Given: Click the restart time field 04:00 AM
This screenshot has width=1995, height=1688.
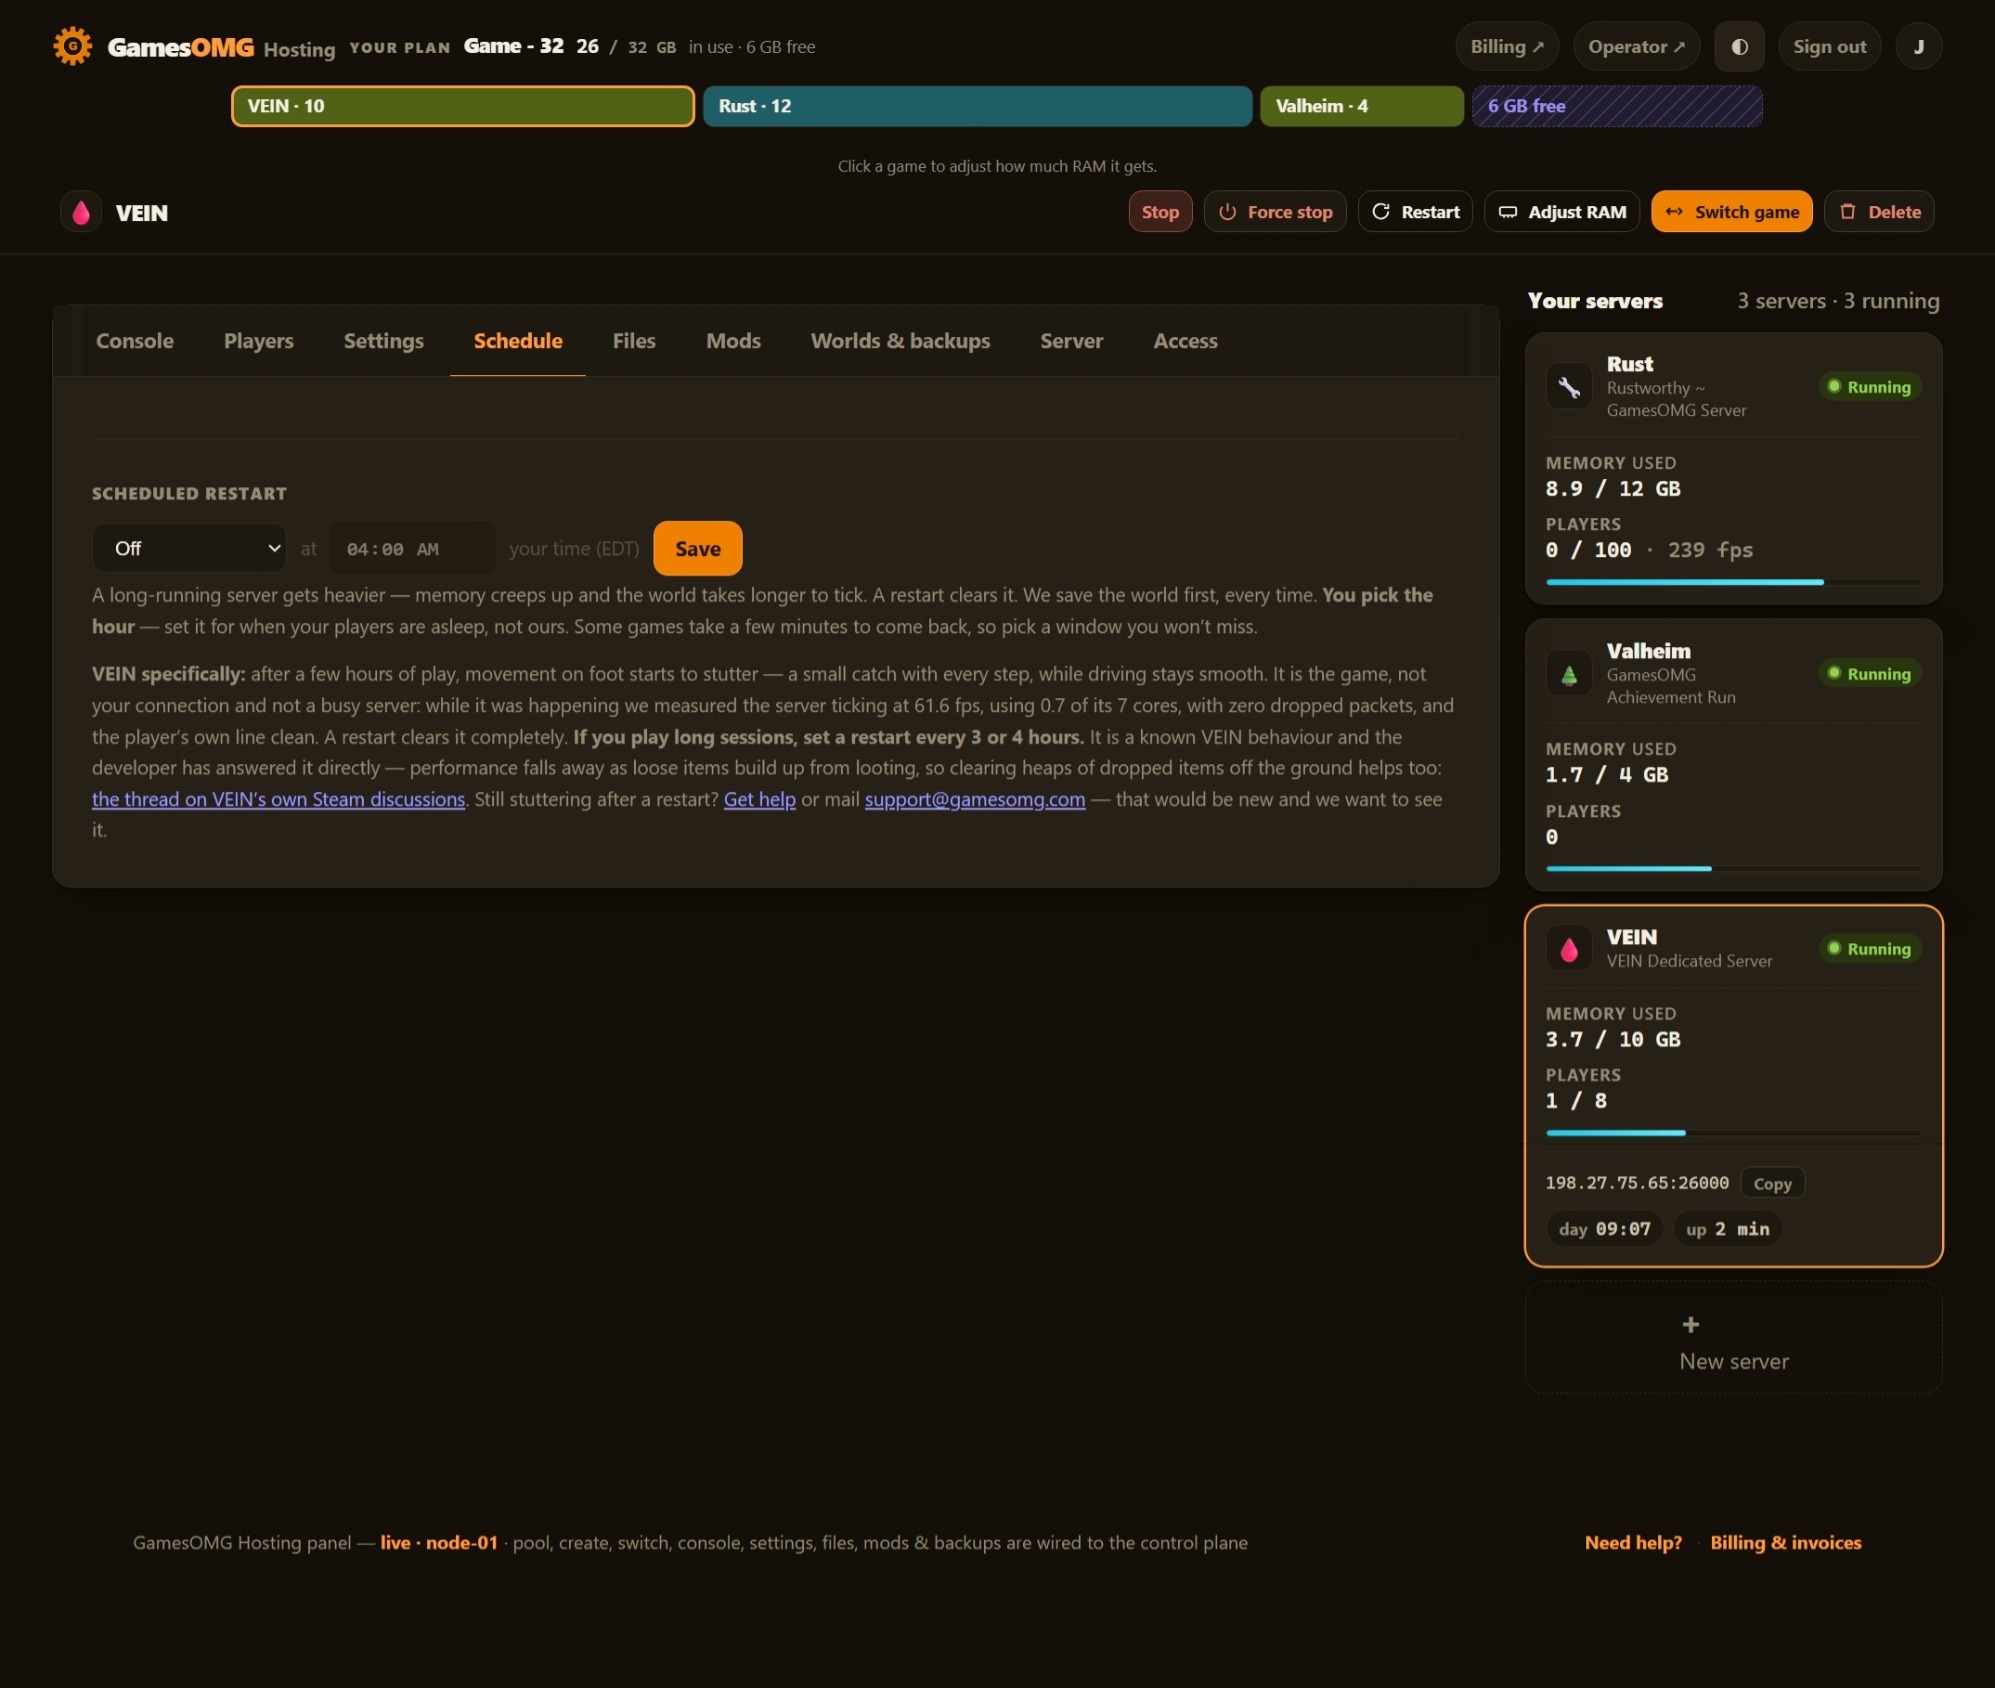Looking at the screenshot, I should tap(412, 548).
